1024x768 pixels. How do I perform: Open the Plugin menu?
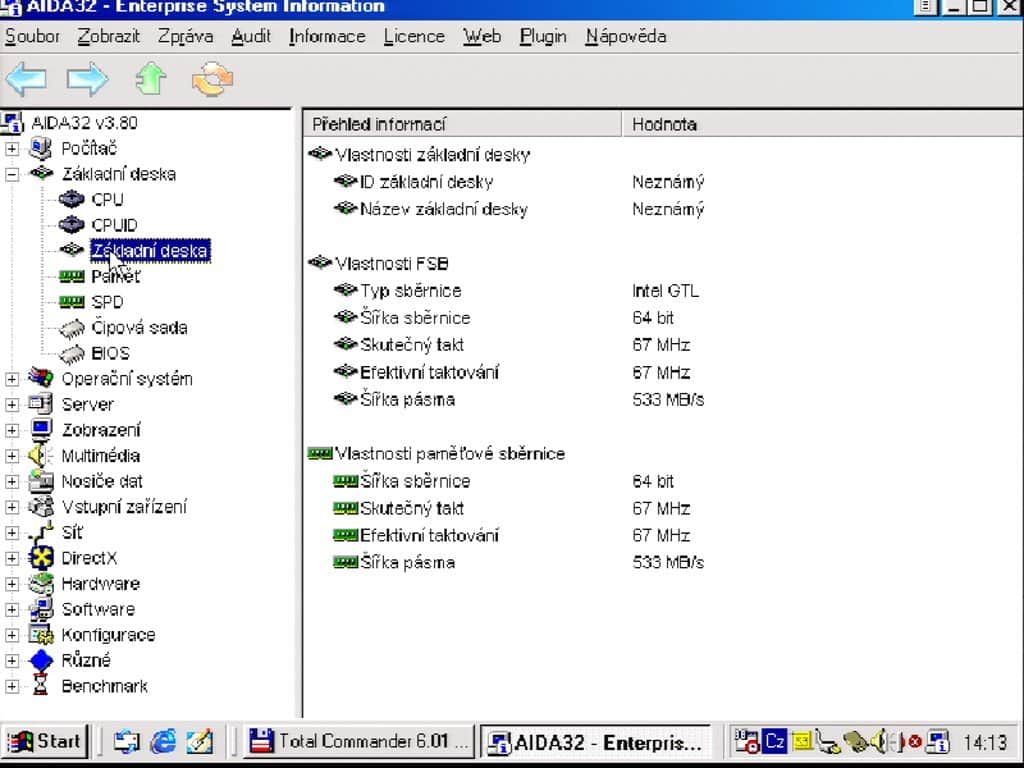click(x=543, y=36)
